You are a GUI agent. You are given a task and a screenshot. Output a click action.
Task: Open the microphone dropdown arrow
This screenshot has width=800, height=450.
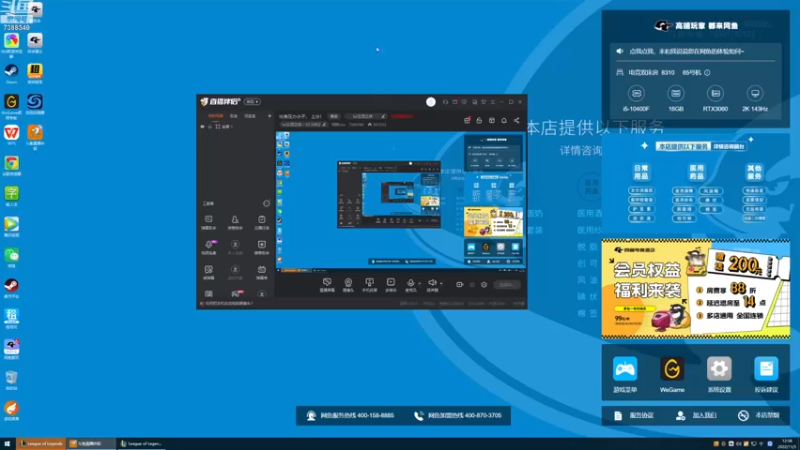coord(420,284)
